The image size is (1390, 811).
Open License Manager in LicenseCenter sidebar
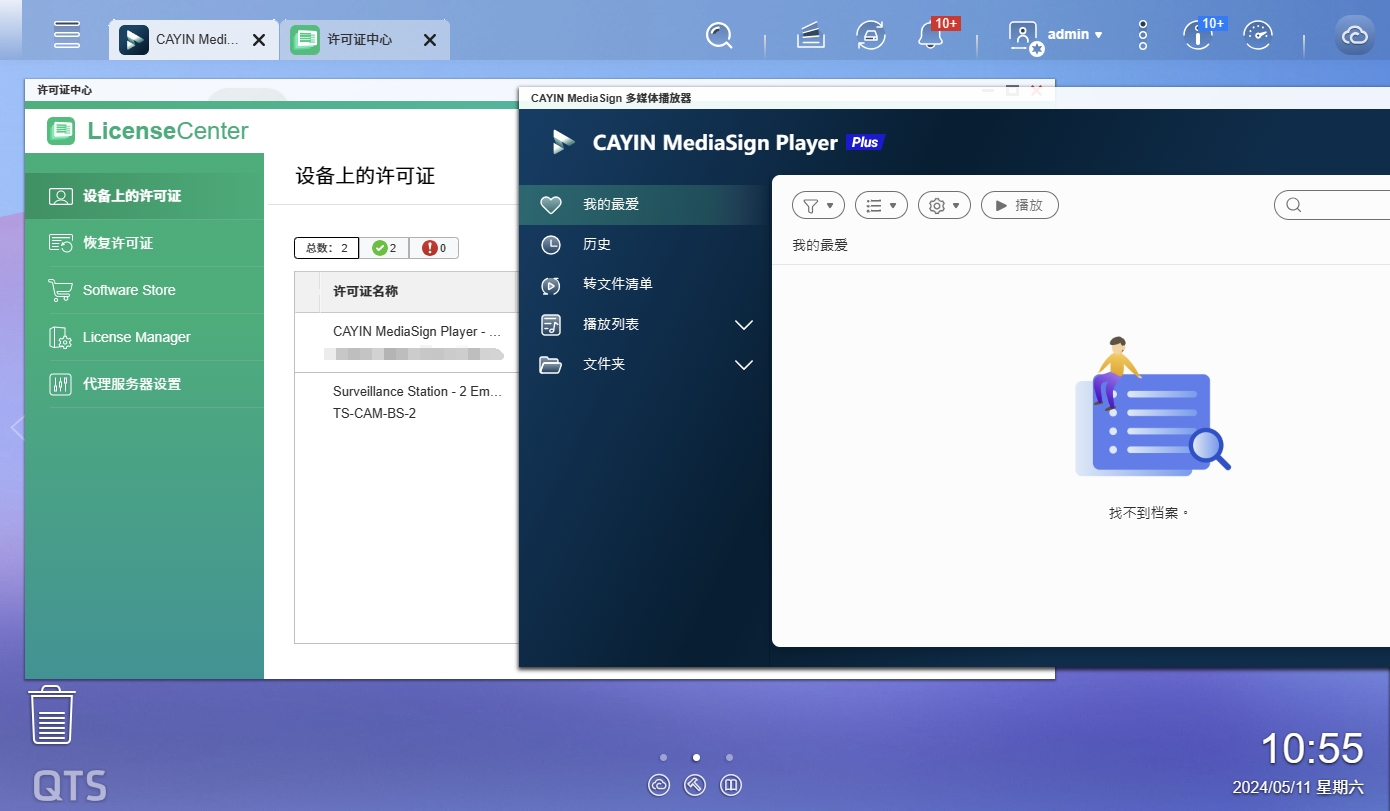click(x=144, y=337)
